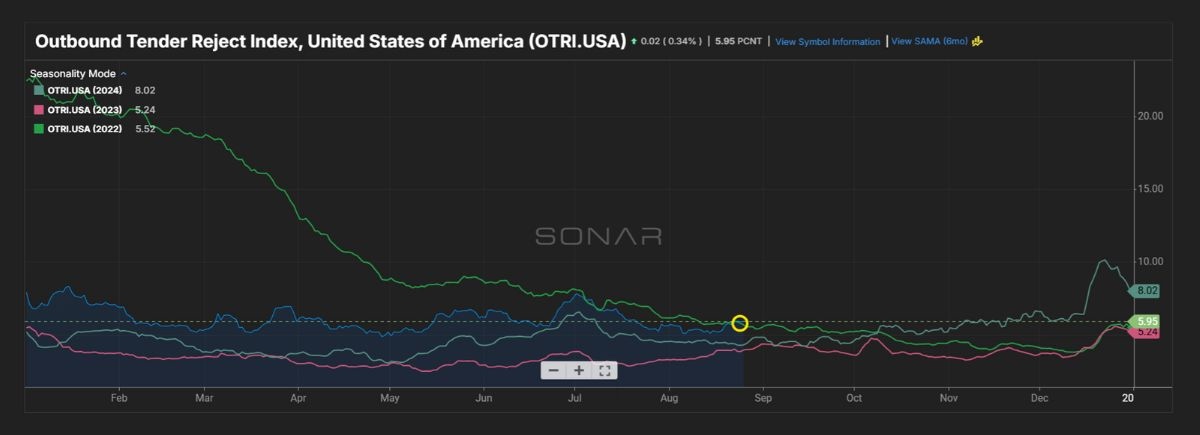The image size is (1200, 435).
Task: Click the 5.95 current value tag
Action: (1145, 321)
